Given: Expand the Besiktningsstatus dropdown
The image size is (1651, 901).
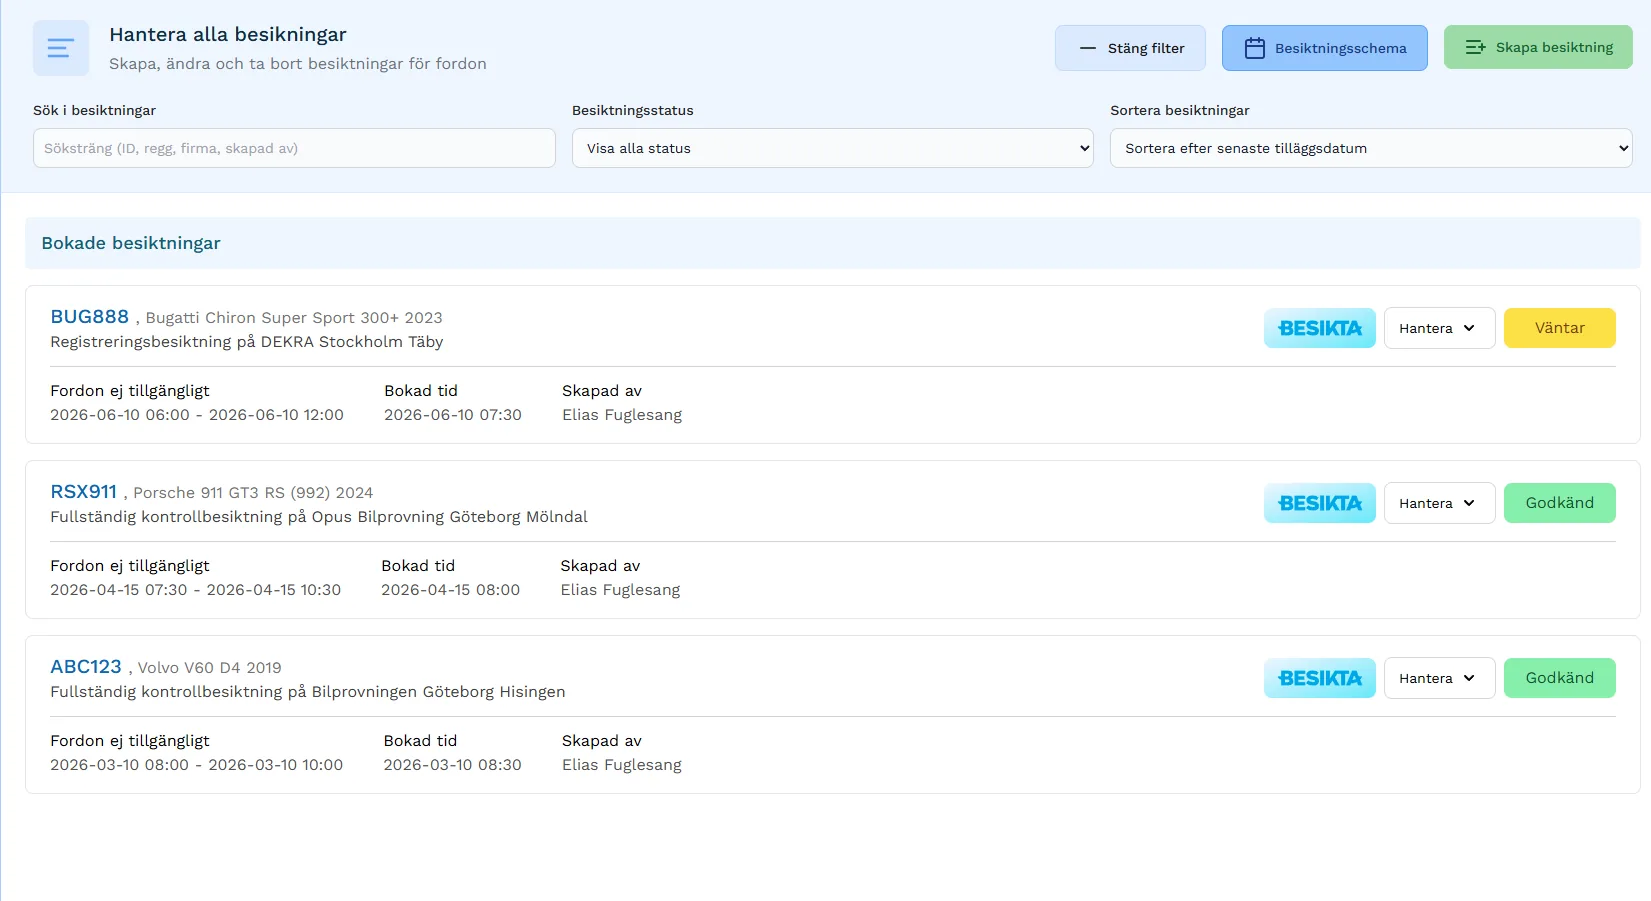Looking at the screenshot, I should tap(832, 148).
